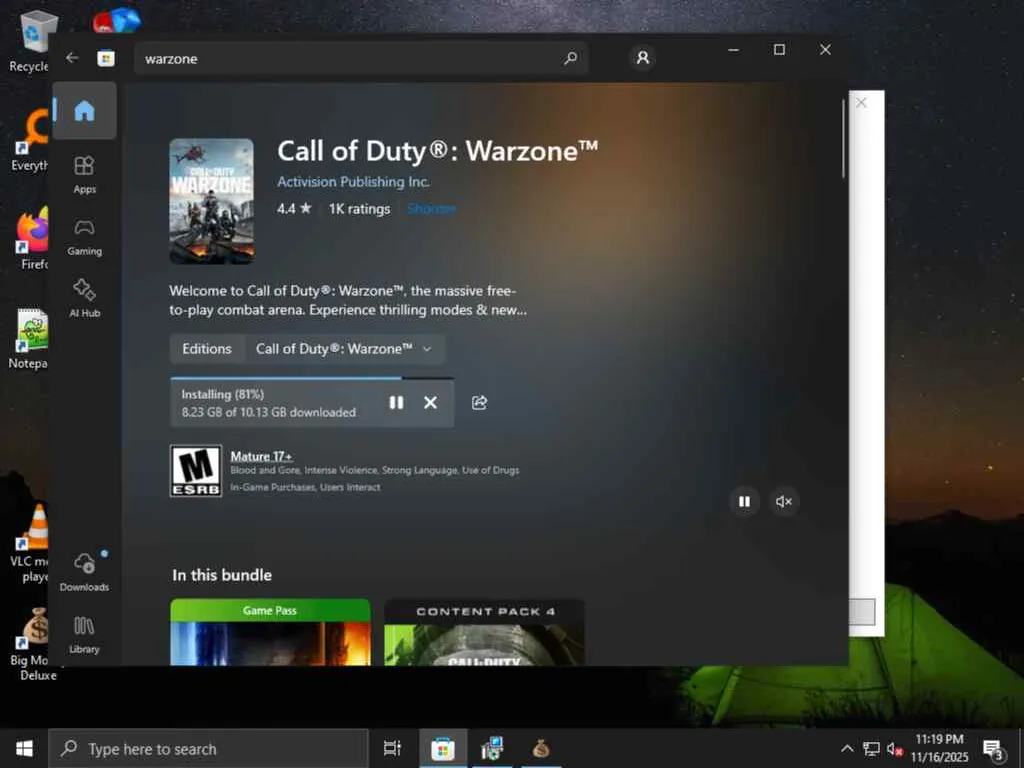This screenshot has height=768, width=1024.
Task: Open the Home tab in Store sidebar
Action: pyautogui.click(x=84, y=110)
